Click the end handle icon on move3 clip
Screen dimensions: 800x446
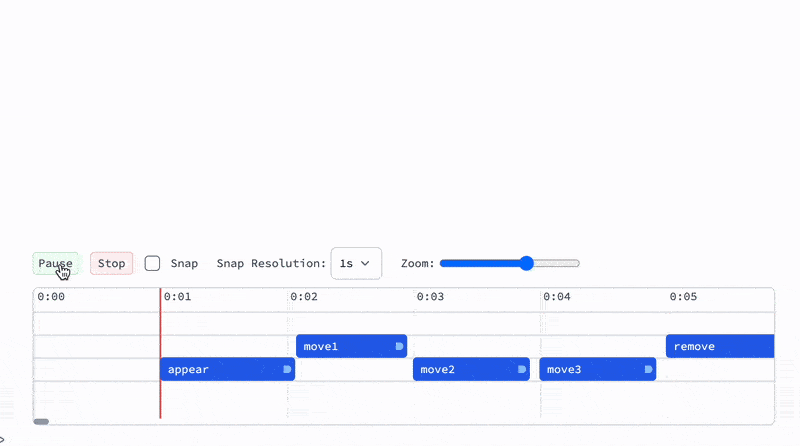pyautogui.click(x=648, y=369)
